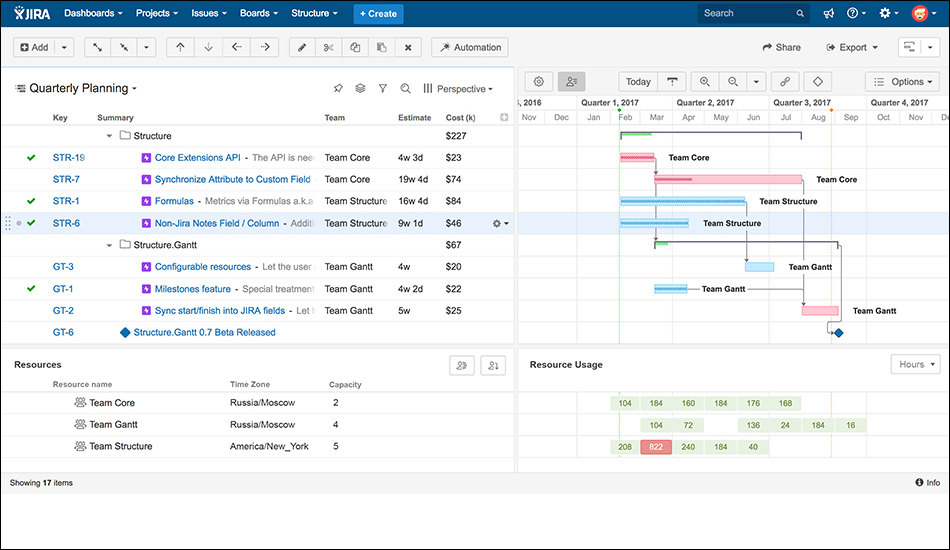The image size is (950, 550).
Task: Collapse the Structure.Gantt folder
Action: (109, 245)
